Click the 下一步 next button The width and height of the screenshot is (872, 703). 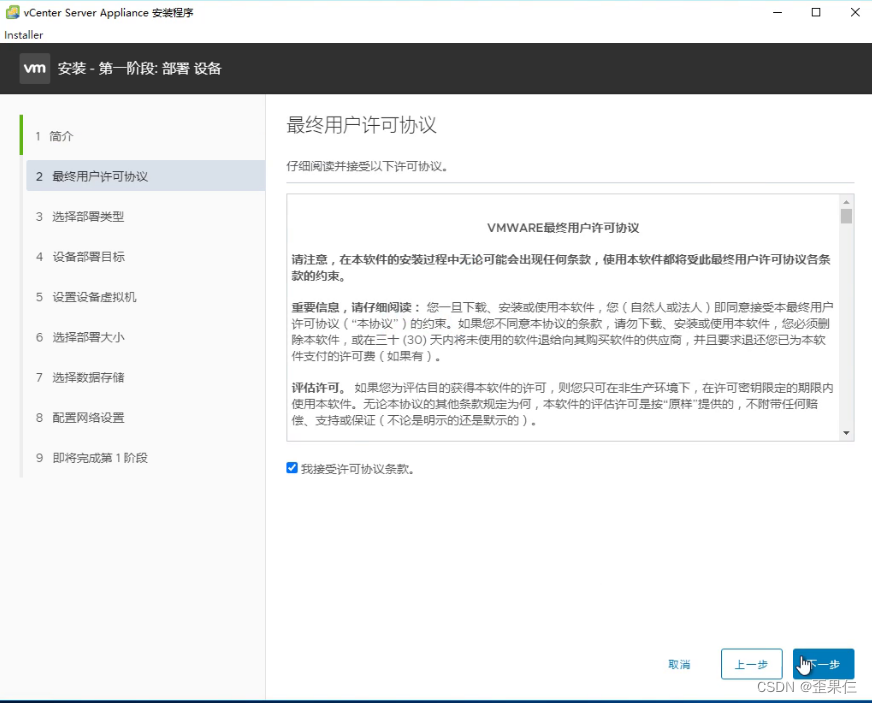[824, 664]
